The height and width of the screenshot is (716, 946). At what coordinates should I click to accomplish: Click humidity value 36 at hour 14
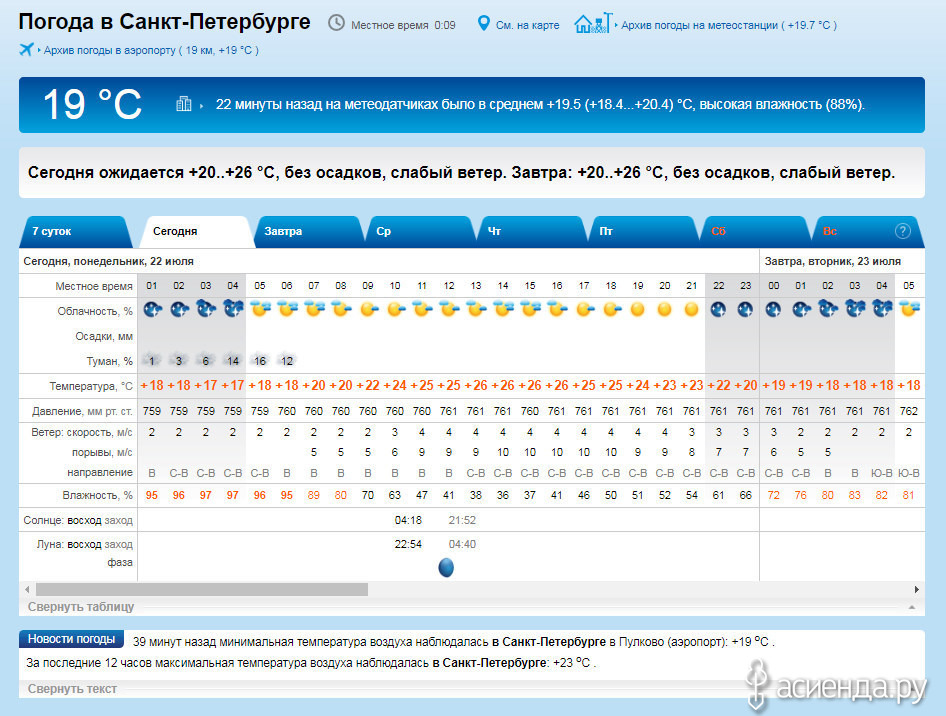(503, 495)
